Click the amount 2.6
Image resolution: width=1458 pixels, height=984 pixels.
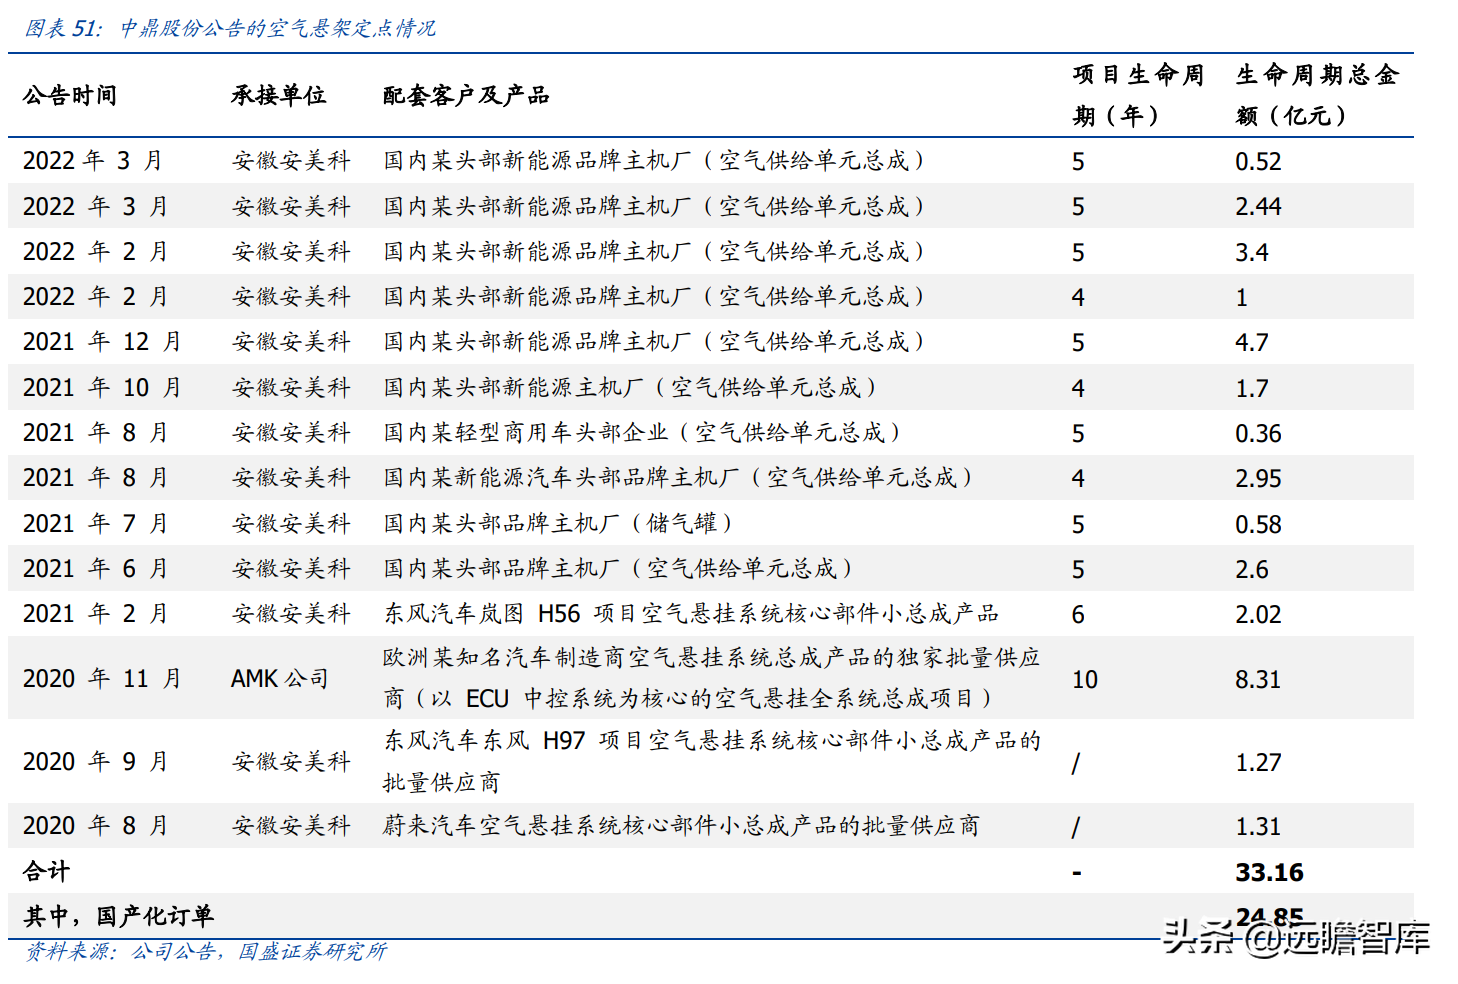[x=1252, y=570]
